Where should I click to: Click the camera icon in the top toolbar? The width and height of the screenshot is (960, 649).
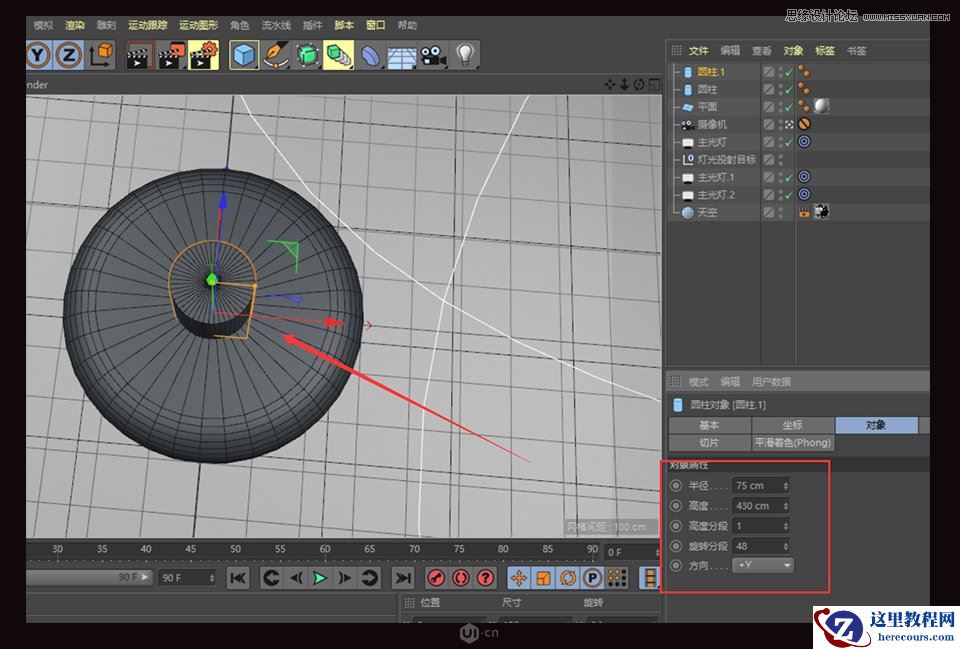431,55
